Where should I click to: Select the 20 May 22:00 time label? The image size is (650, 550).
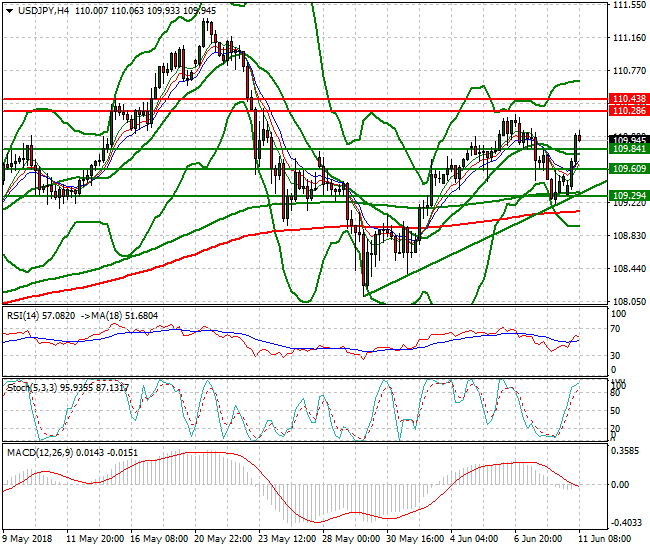223,539
